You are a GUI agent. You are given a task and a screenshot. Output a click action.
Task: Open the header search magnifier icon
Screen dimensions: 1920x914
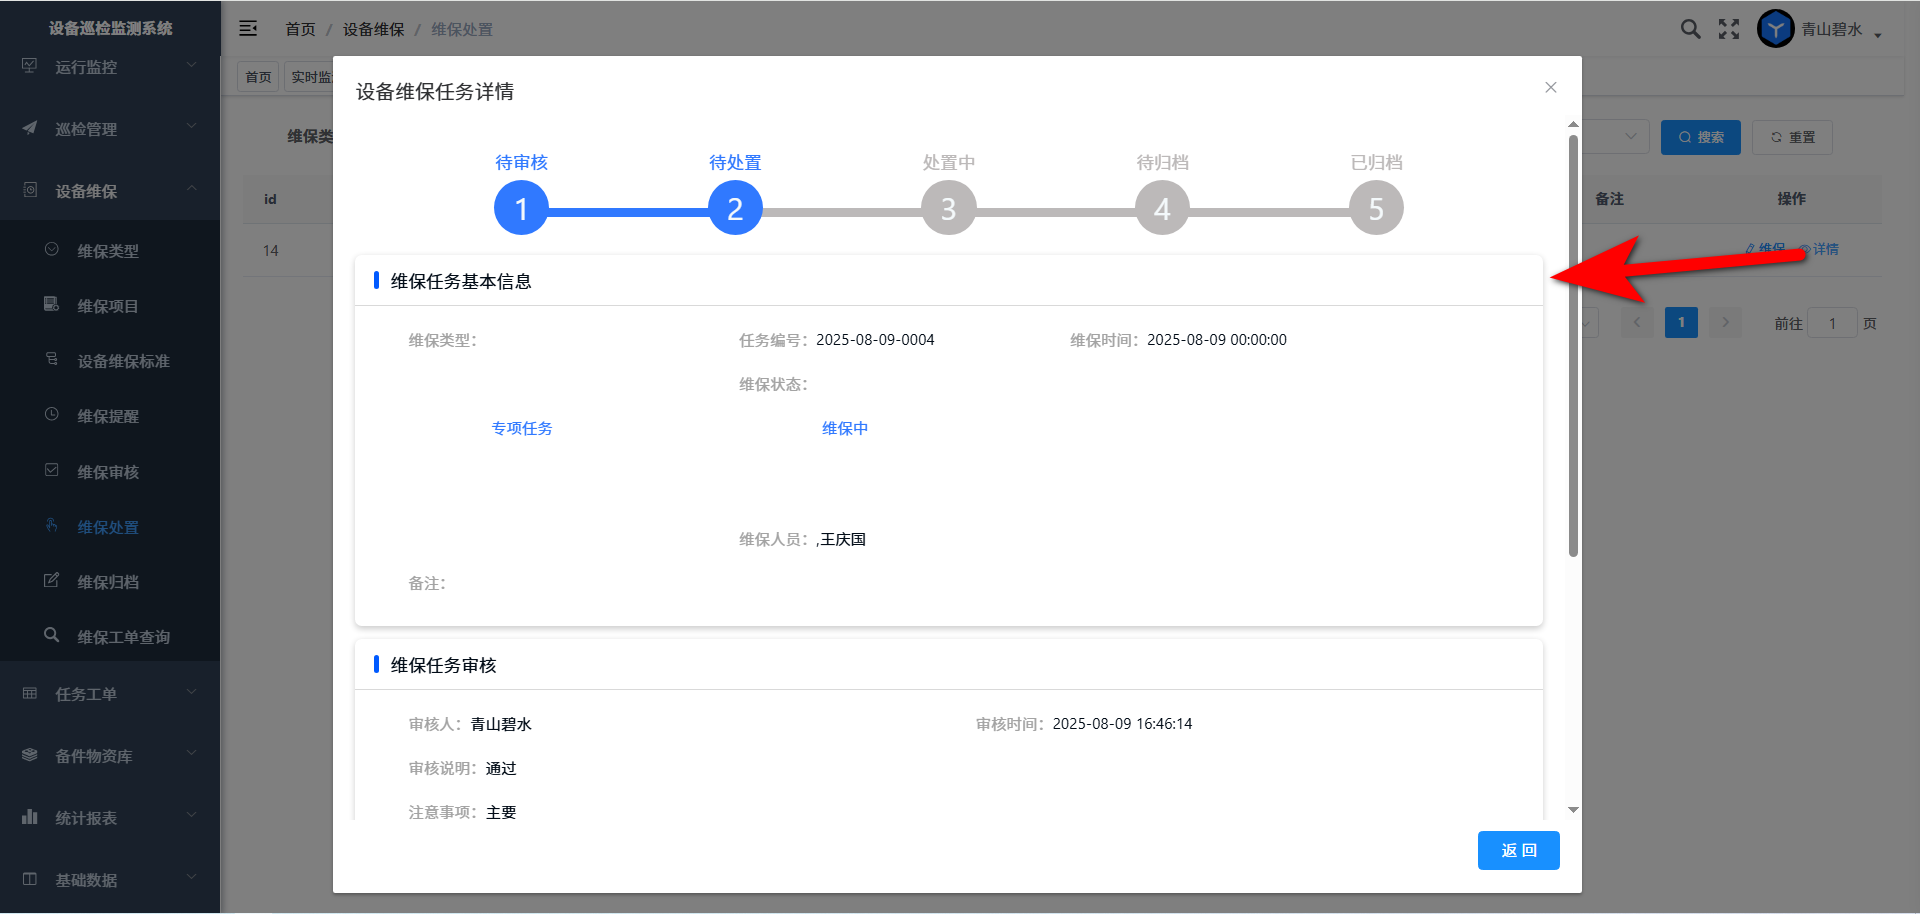point(1690,29)
